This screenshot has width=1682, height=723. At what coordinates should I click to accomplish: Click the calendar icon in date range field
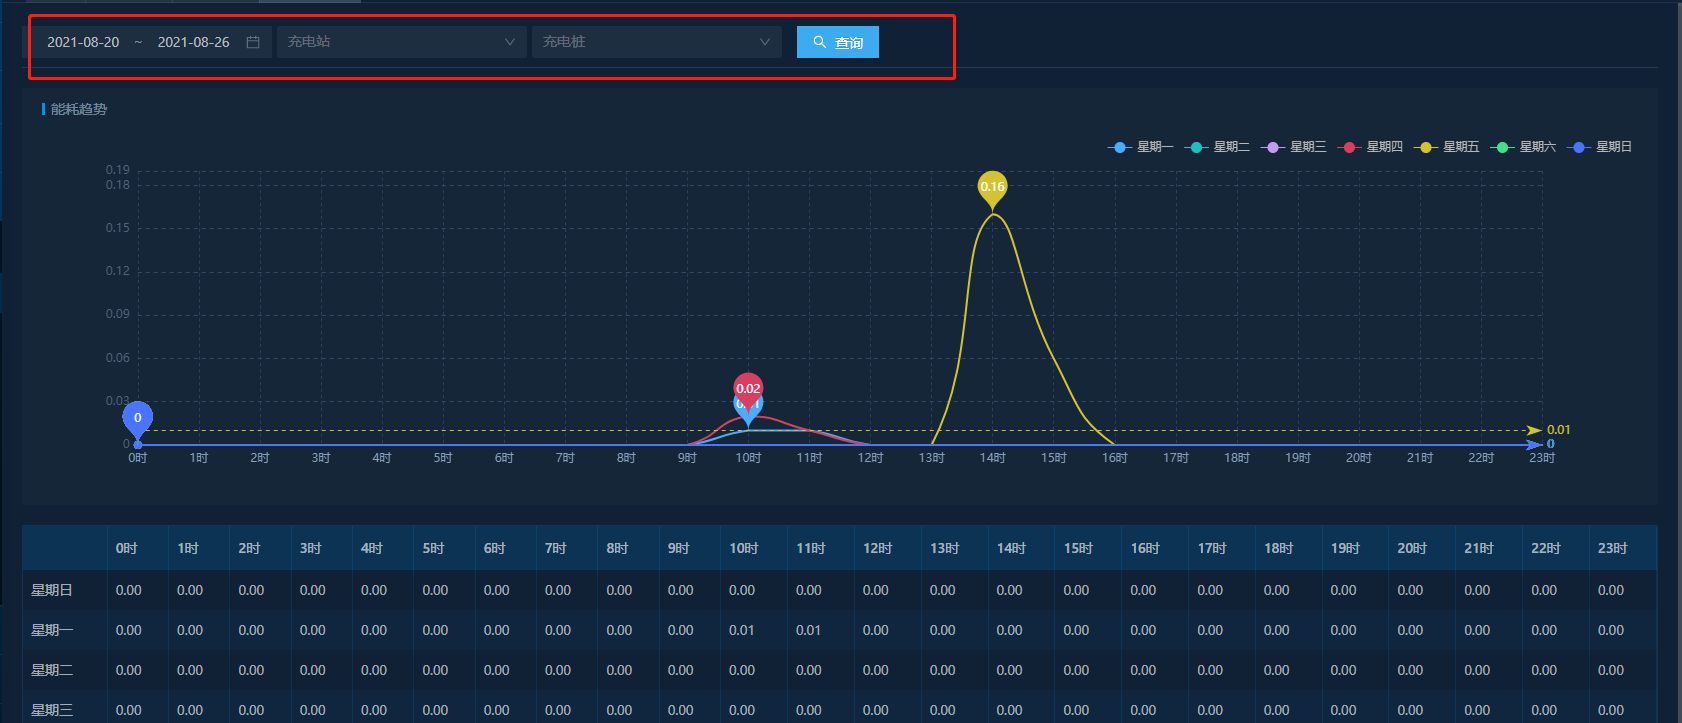tap(253, 42)
